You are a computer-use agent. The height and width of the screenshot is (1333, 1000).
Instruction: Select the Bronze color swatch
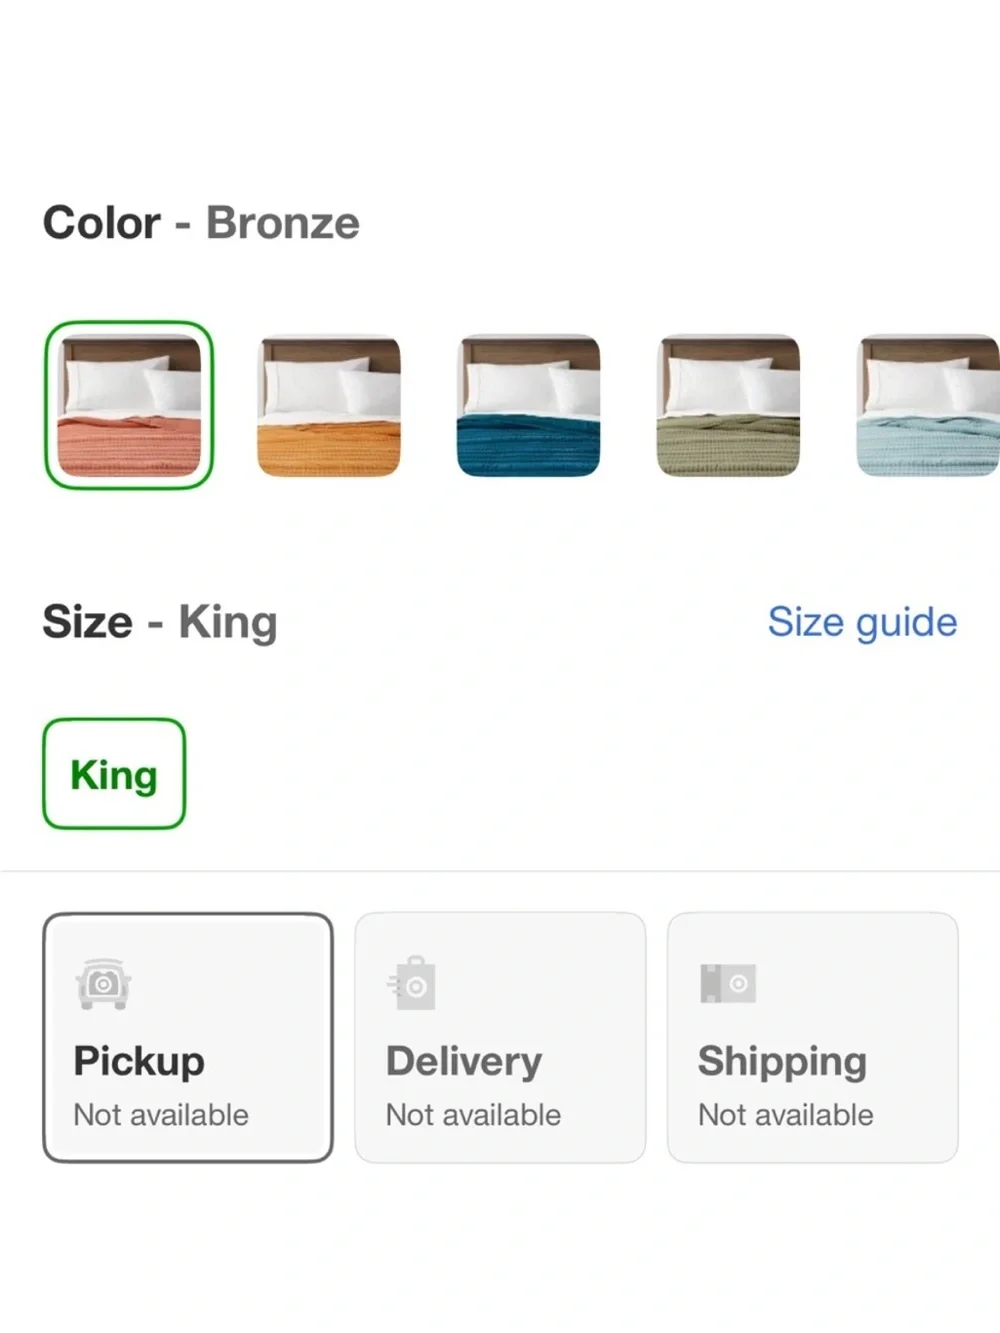129,405
